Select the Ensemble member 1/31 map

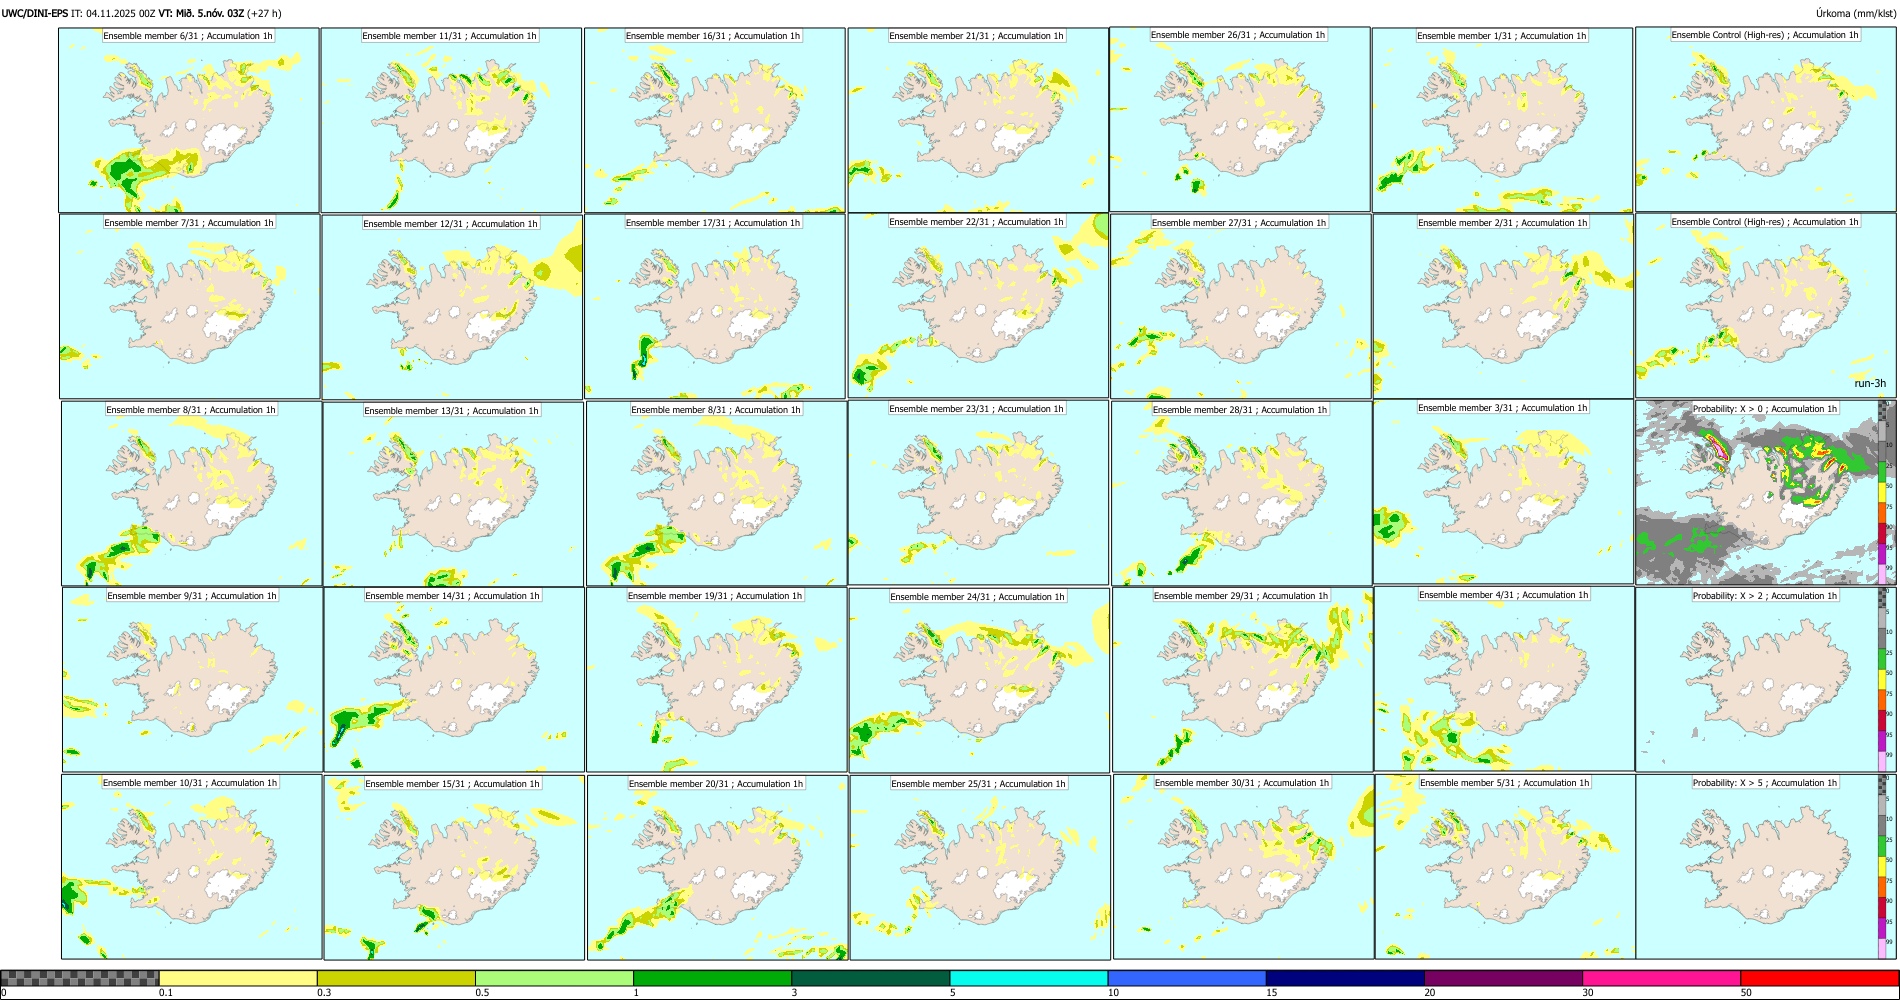point(1502,120)
